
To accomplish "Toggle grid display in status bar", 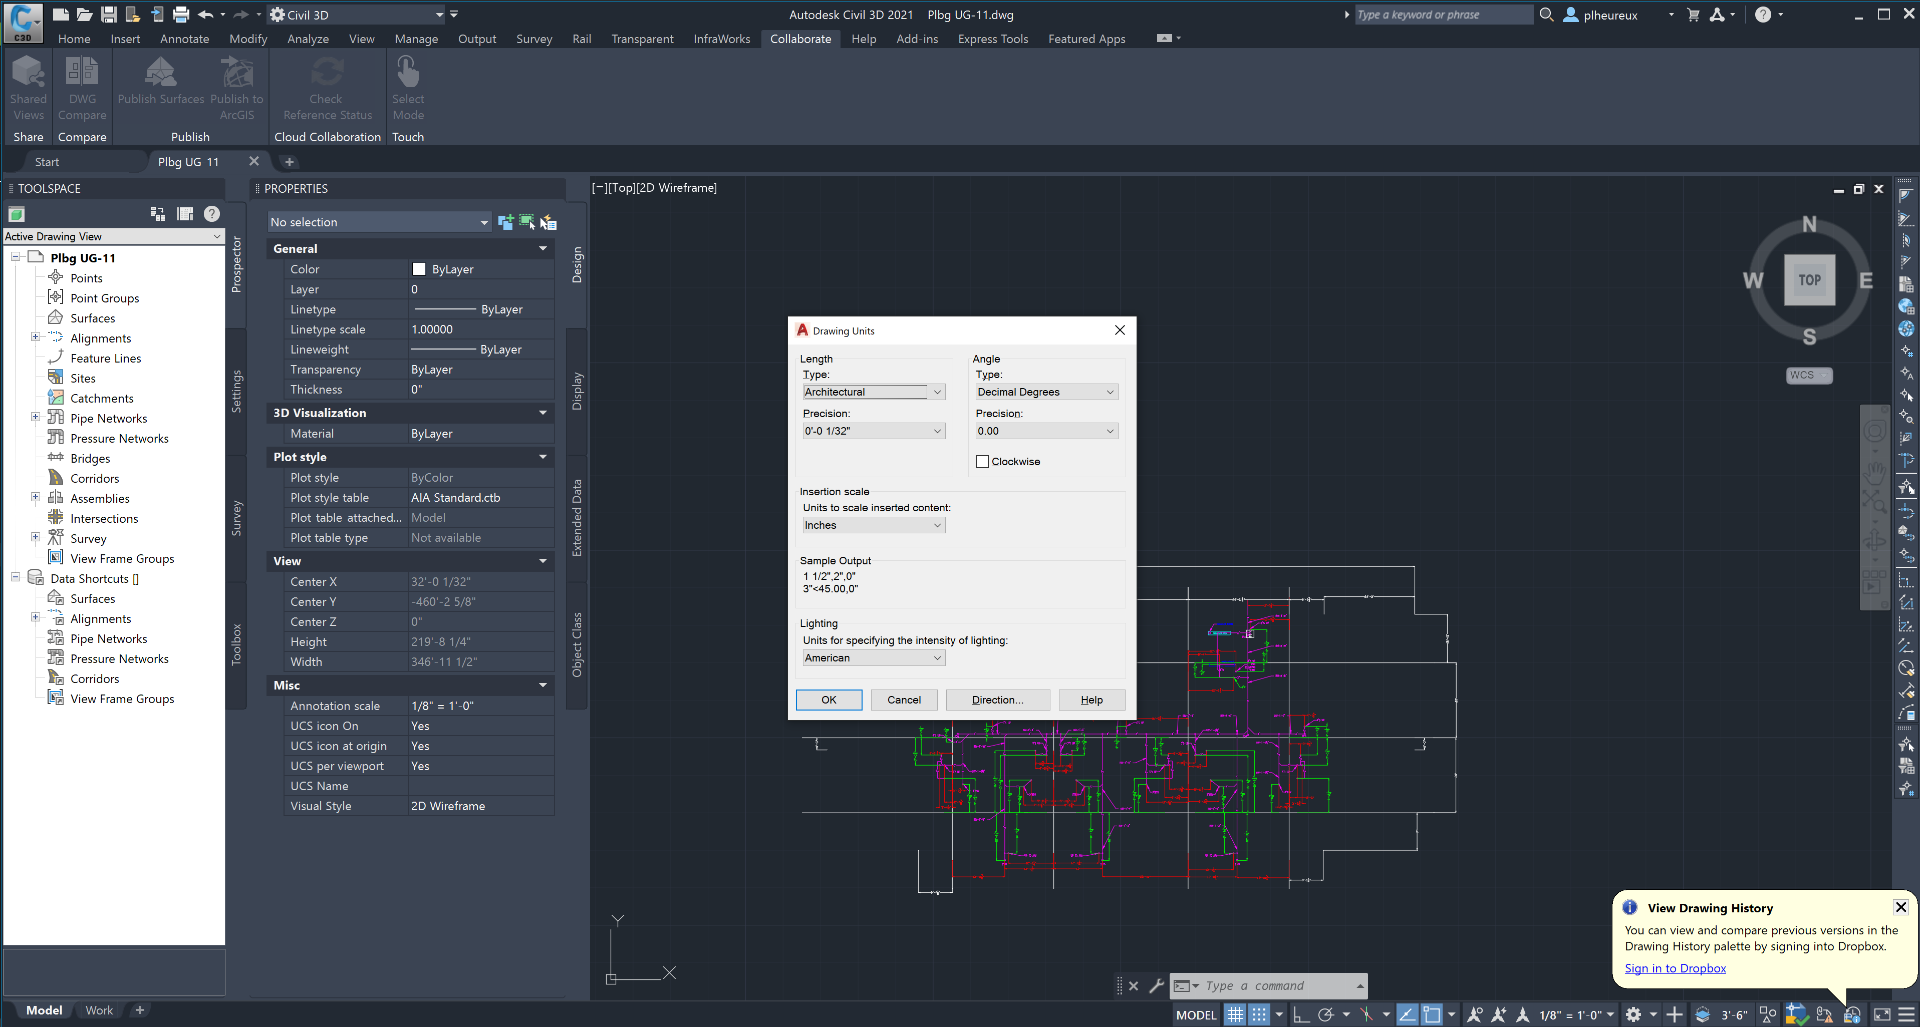I will [1235, 1014].
